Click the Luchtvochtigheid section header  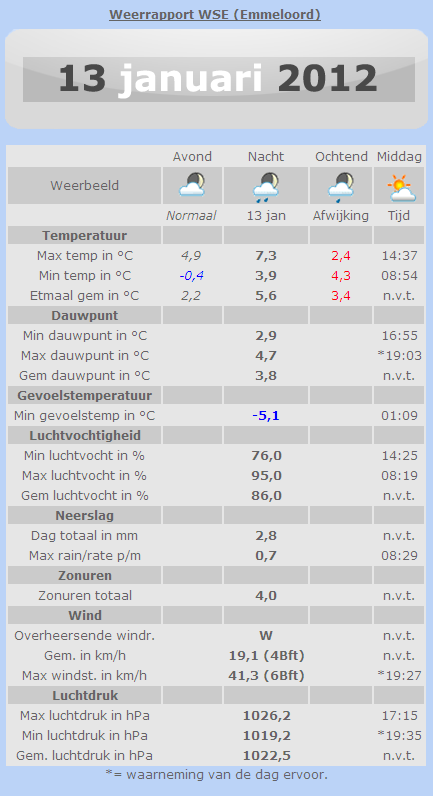click(84, 435)
